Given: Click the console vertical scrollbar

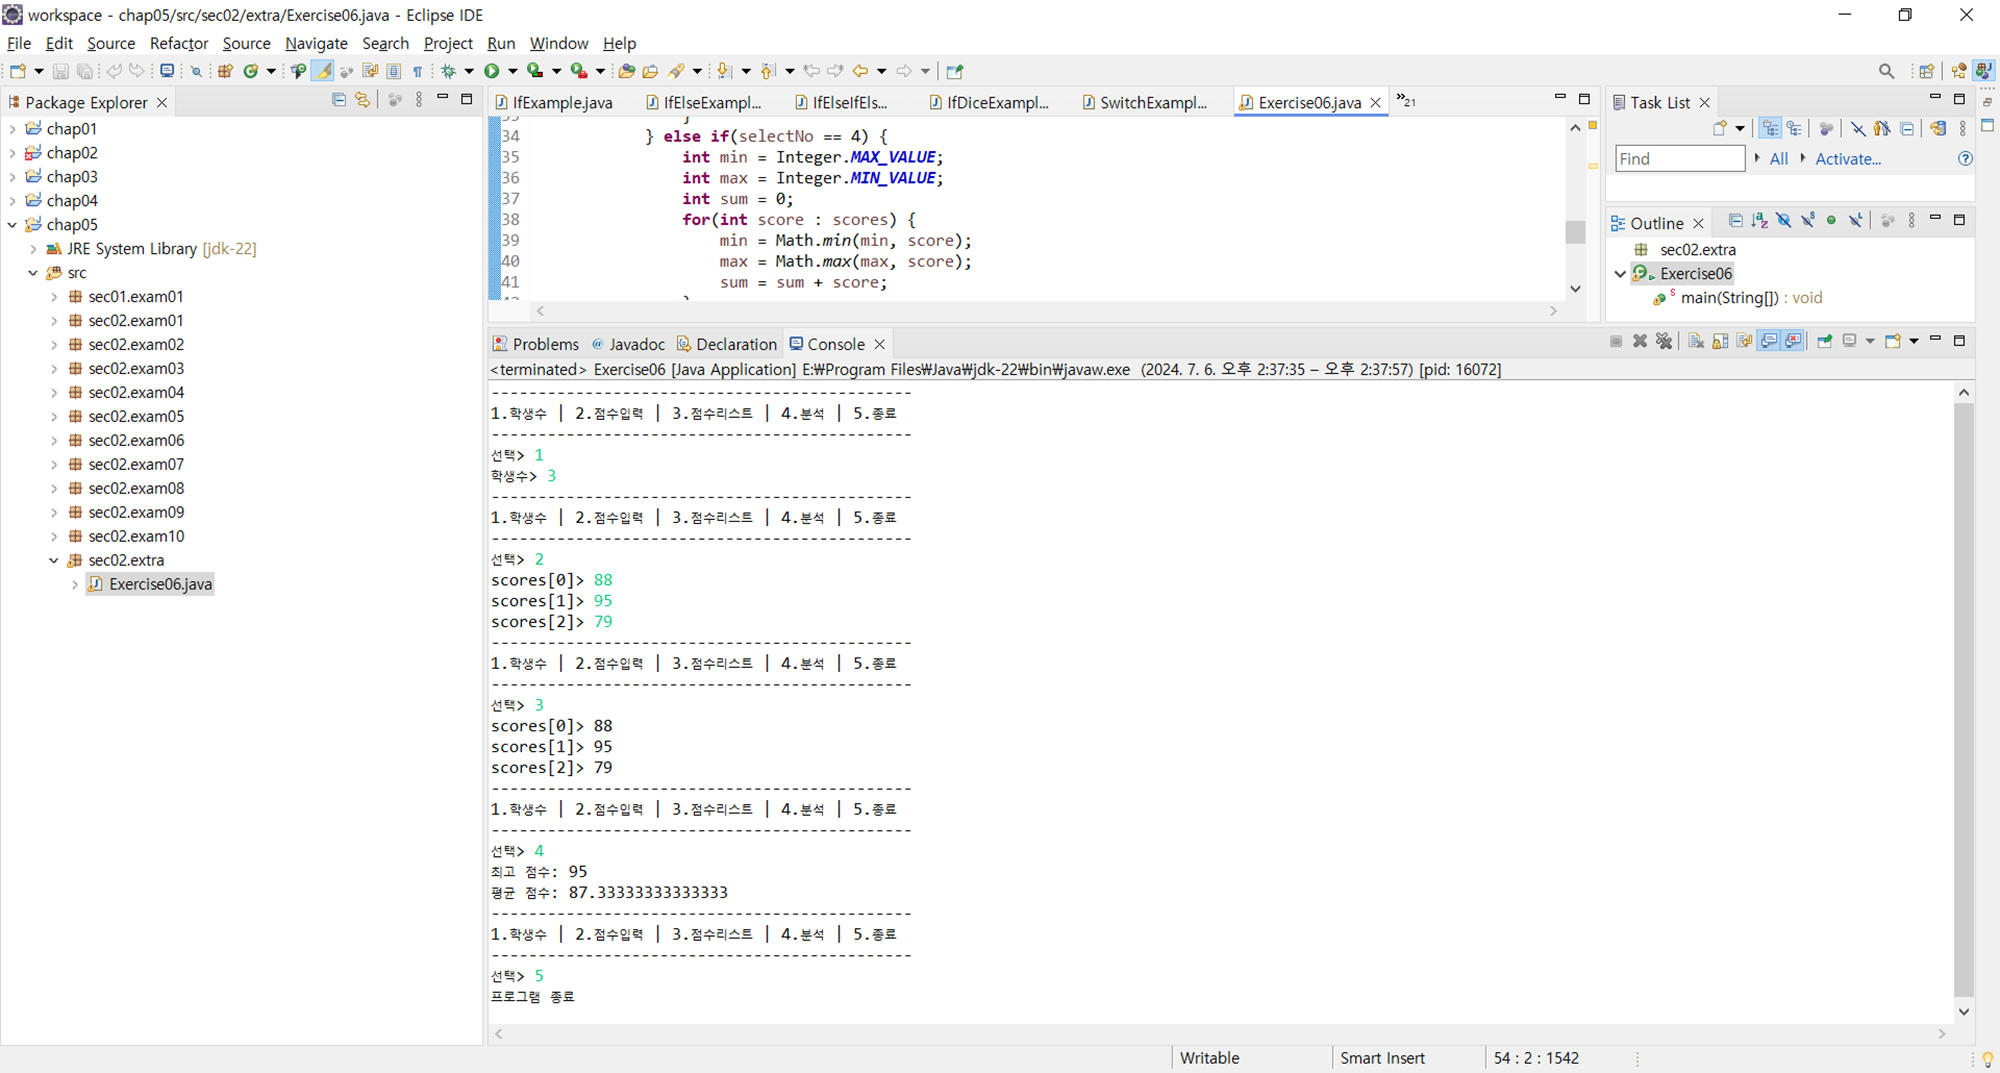Looking at the screenshot, I should coord(1963,700).
